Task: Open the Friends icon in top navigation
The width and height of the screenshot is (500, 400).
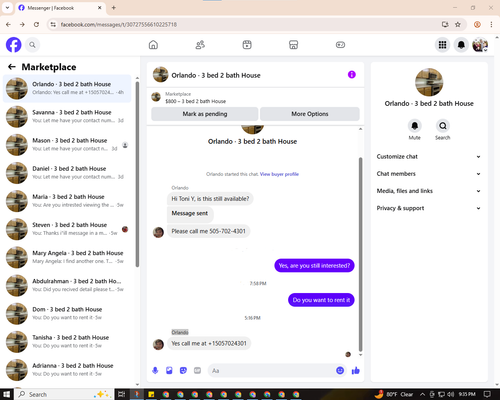Action: coord(200,45)
